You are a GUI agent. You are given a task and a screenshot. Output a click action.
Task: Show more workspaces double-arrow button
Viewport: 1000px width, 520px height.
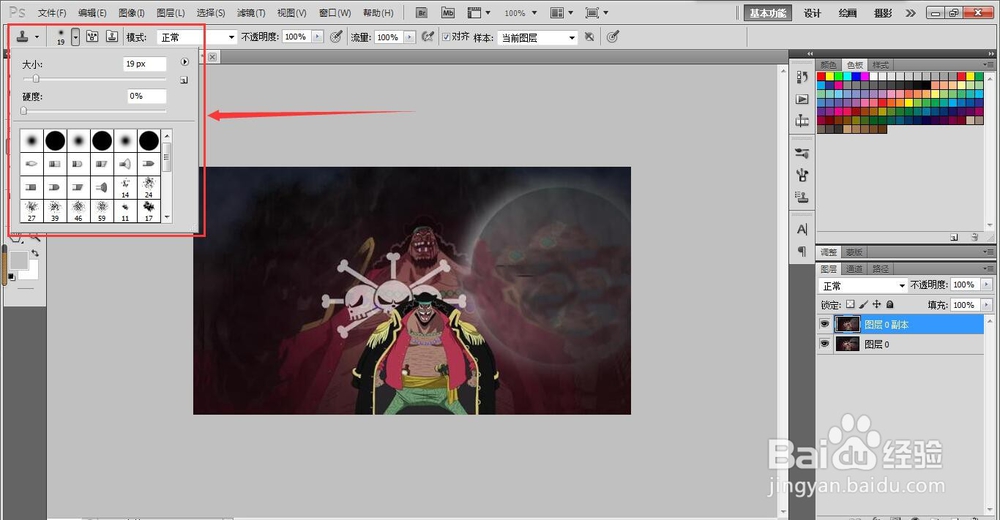pos(910,13)
